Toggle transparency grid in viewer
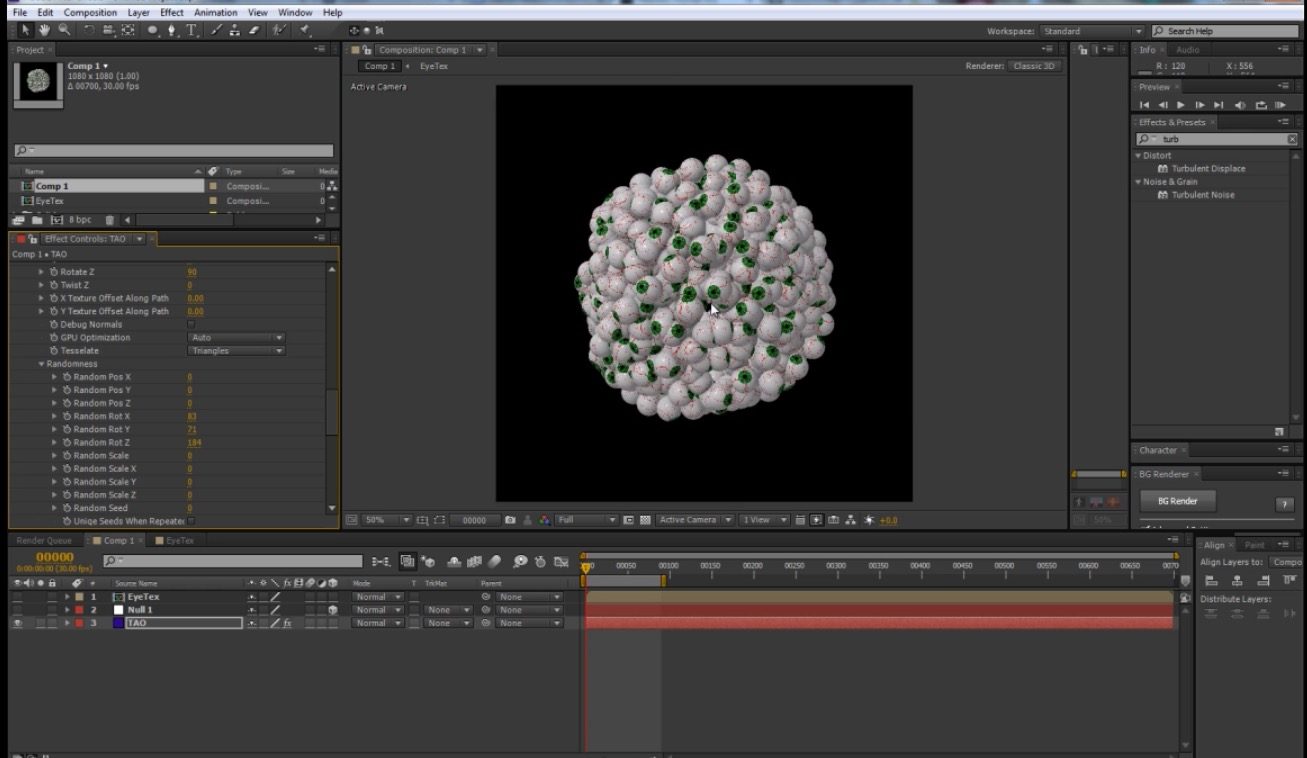 (645, 520)
